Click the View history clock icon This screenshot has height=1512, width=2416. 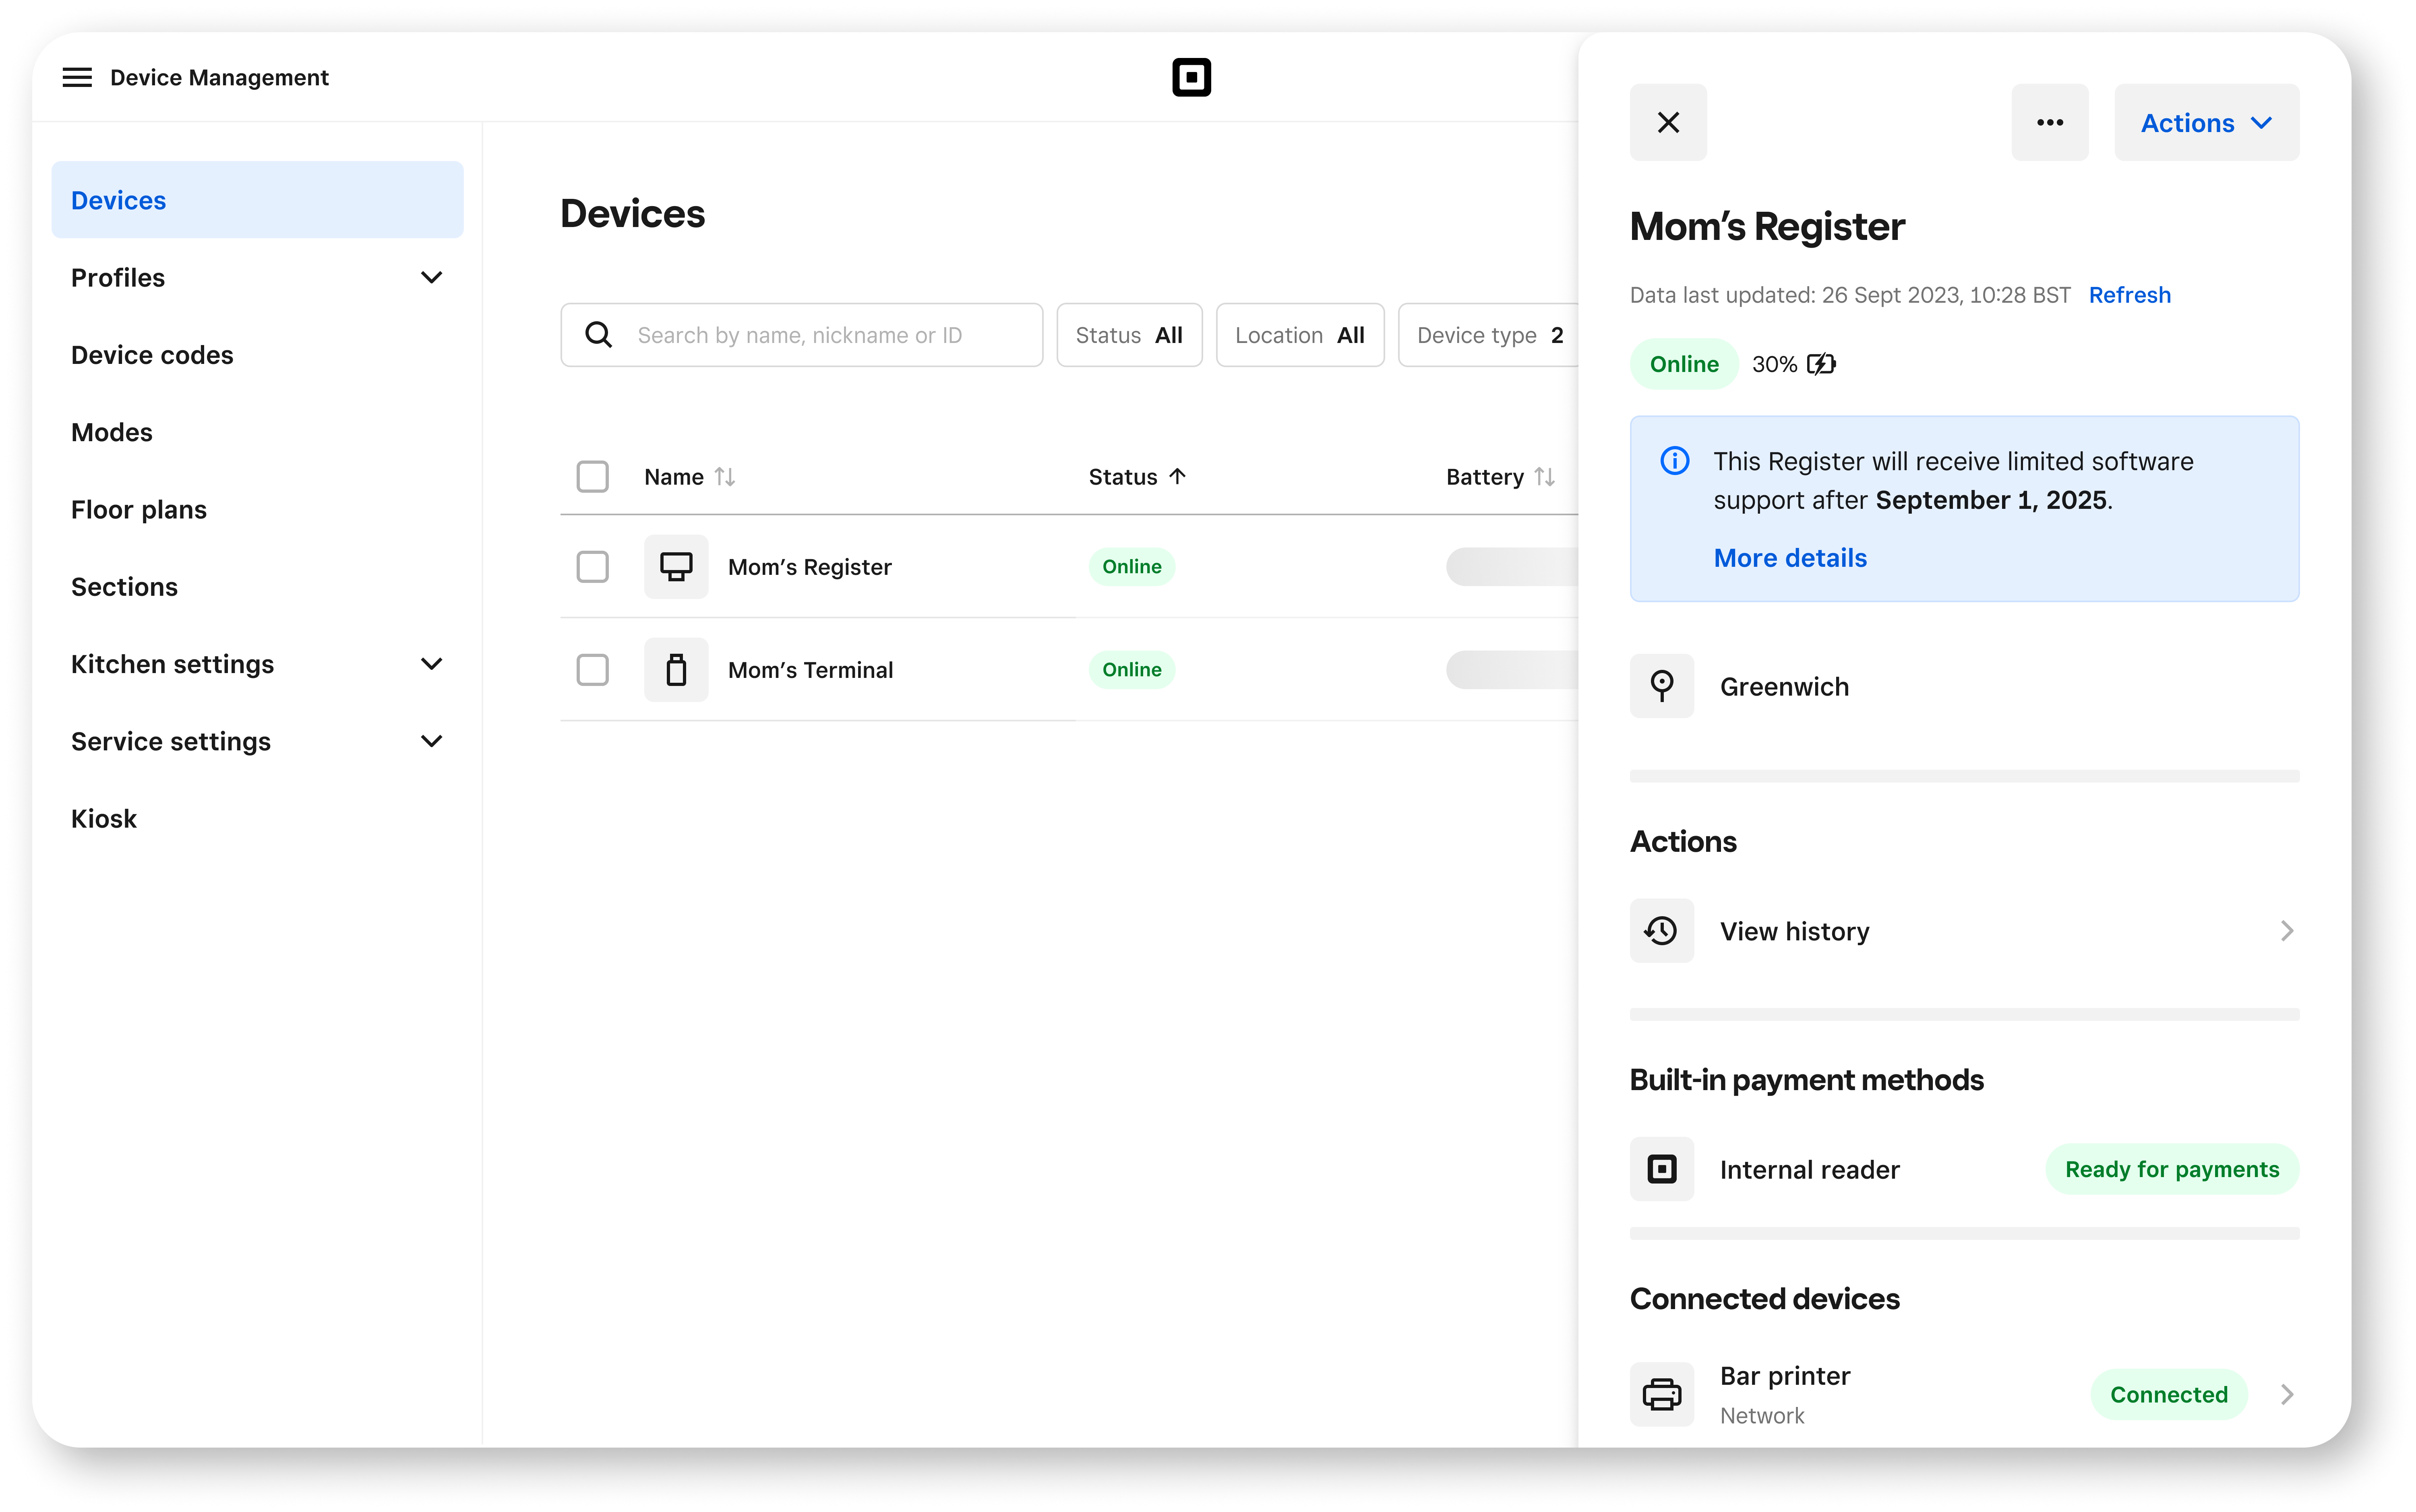pos(1661,931)
